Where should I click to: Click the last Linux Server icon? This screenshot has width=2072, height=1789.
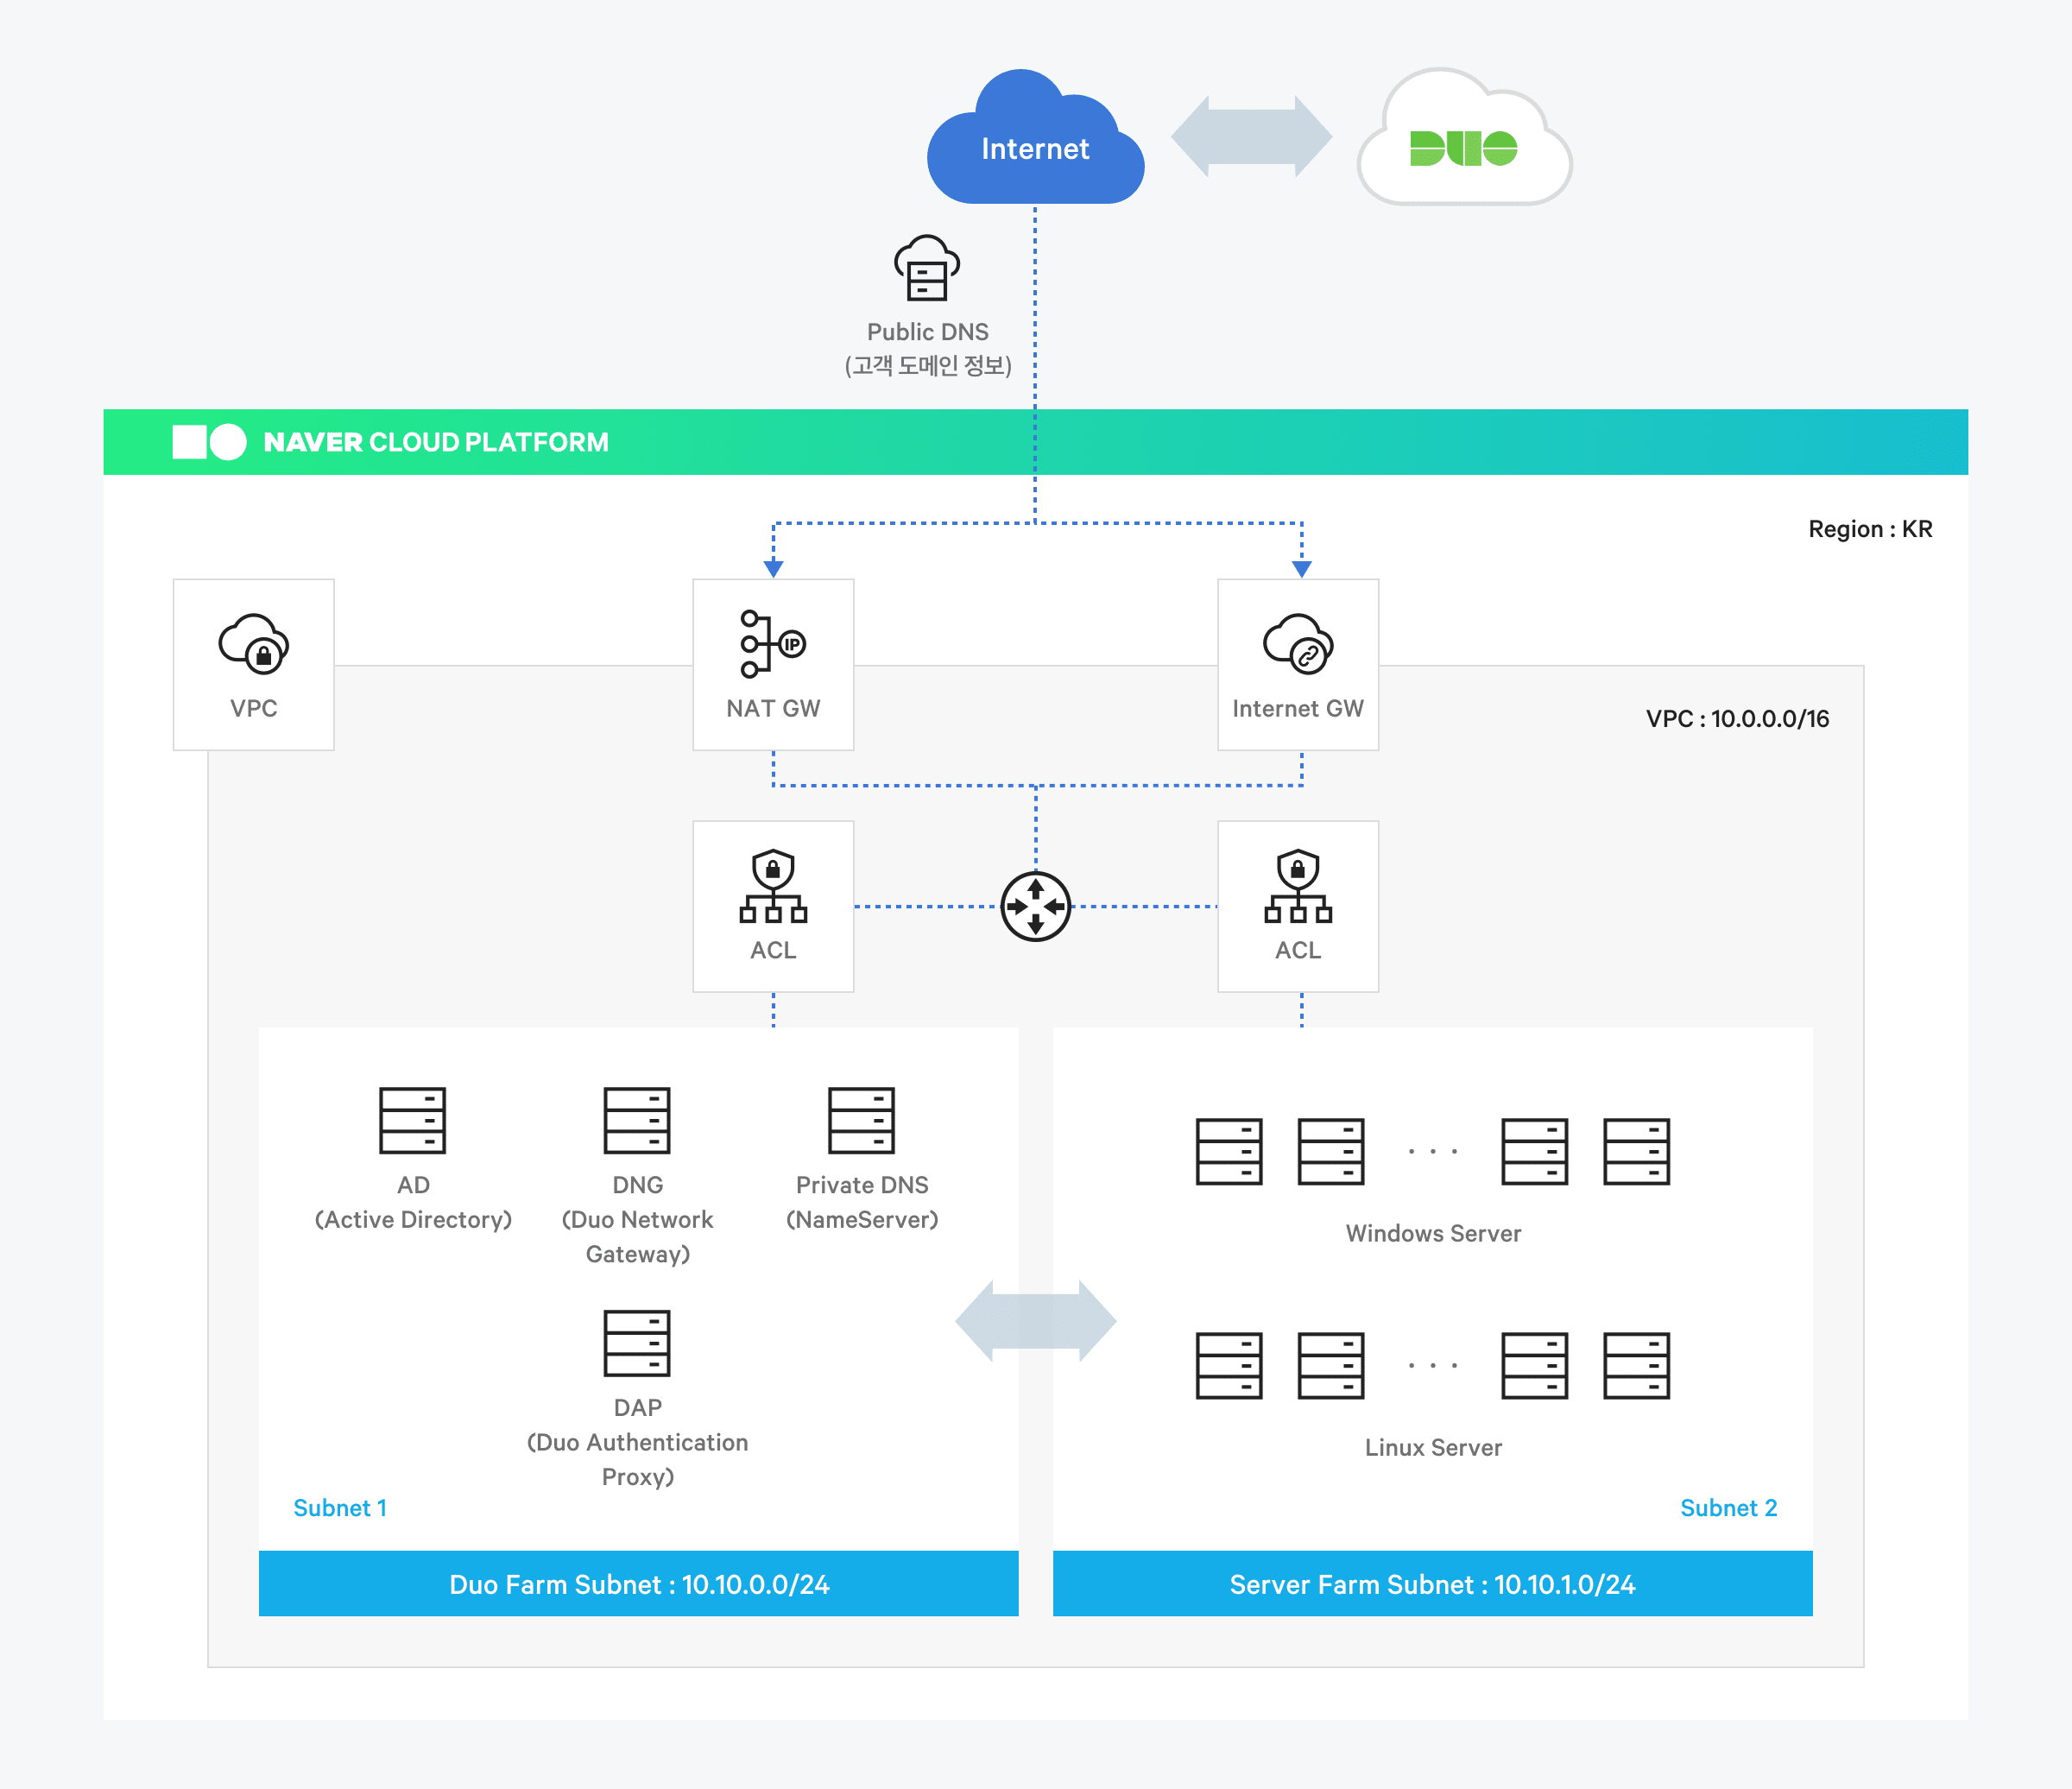1636,1365
